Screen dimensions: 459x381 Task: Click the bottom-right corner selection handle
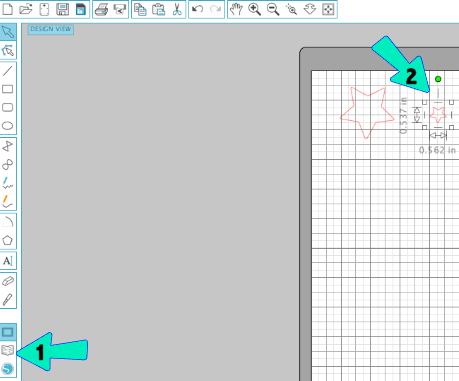(x=451, y=127)
